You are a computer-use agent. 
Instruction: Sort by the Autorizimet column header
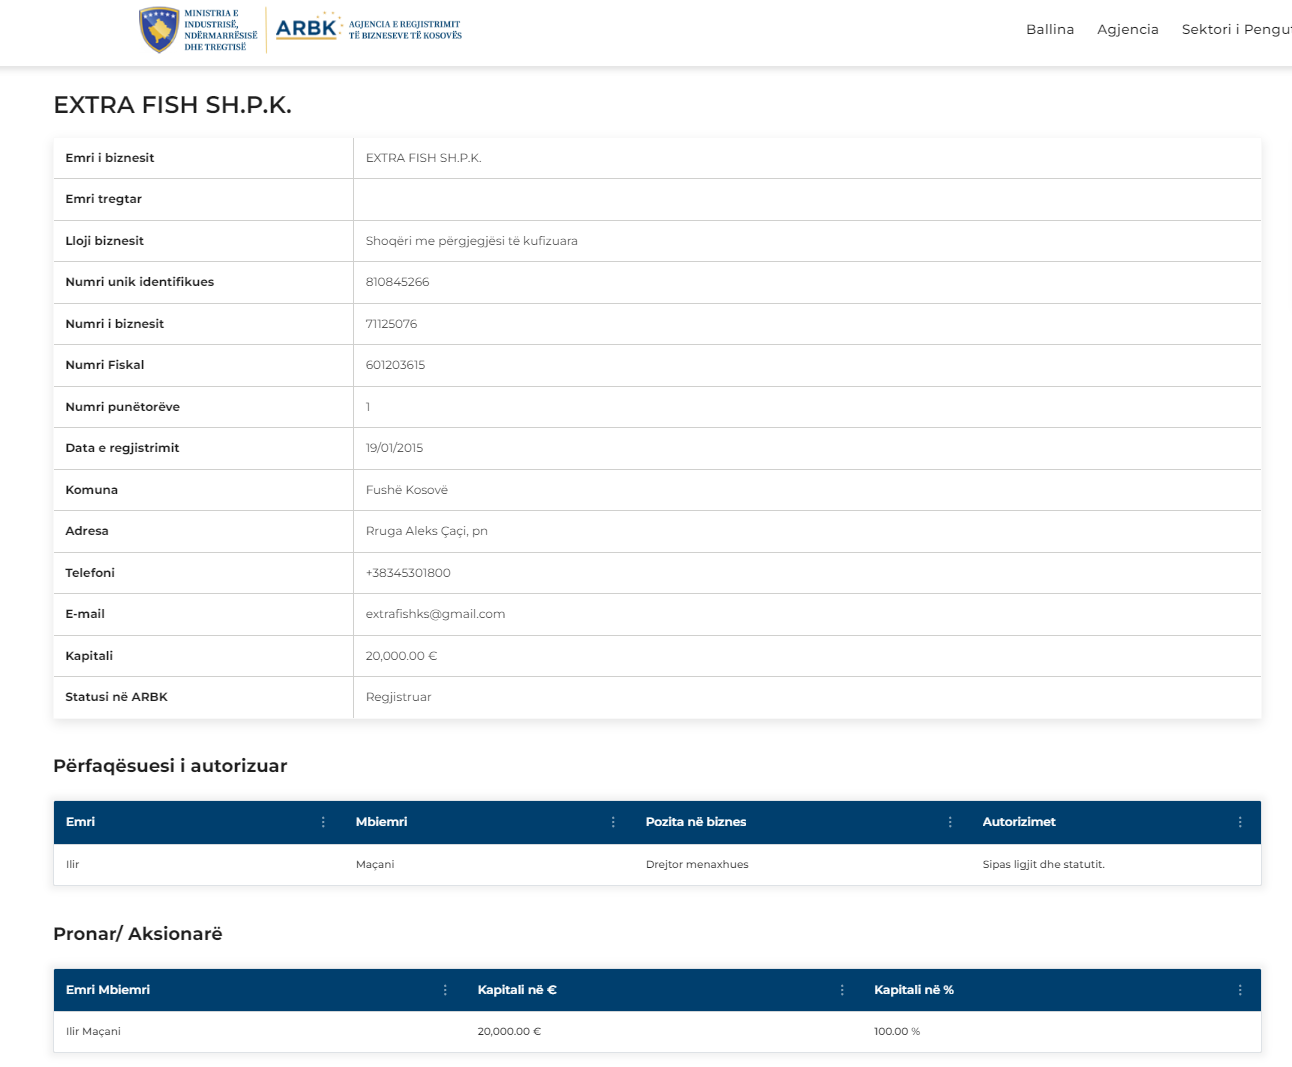pyautogui.click(x=1019, y=822)
